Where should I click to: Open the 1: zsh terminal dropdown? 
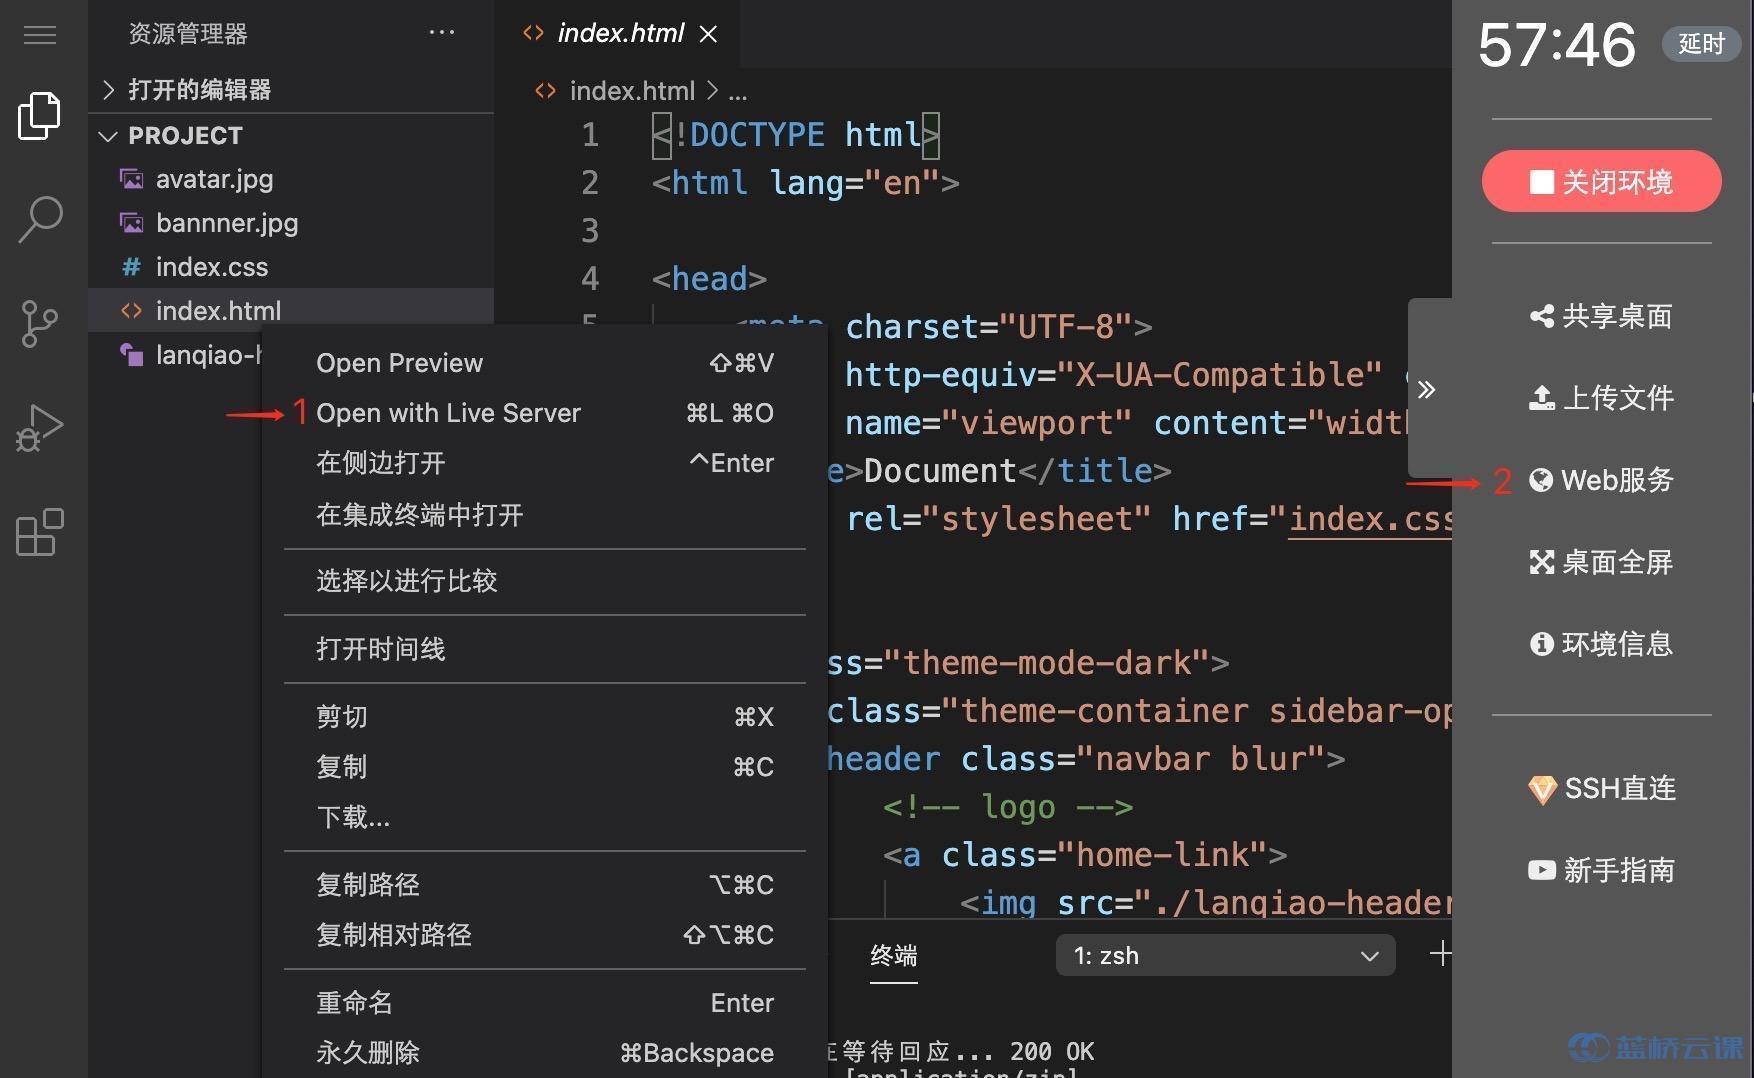(1225, 955)
